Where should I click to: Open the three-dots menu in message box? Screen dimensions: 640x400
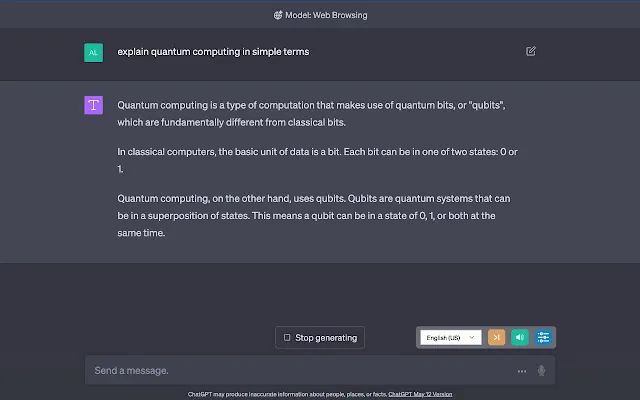coord(522,371)
